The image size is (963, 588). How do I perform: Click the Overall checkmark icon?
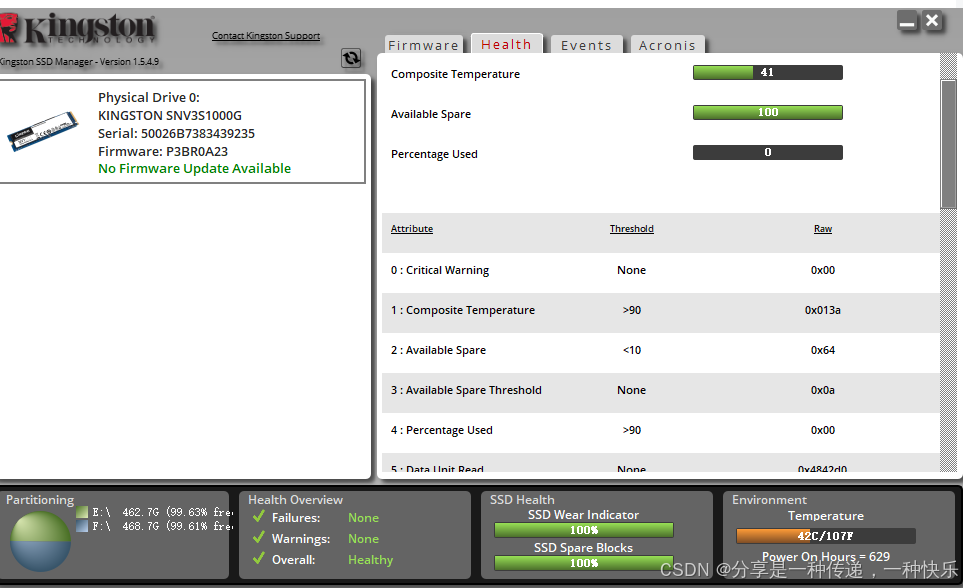pyautogui.click(x=259, y=559)
